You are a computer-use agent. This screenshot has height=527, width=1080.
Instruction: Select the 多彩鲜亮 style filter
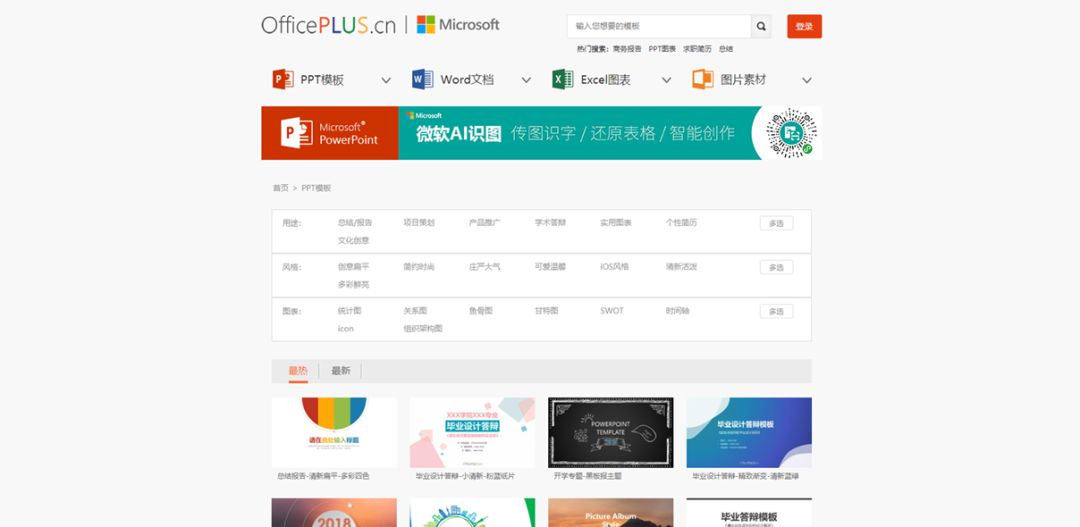353,285
